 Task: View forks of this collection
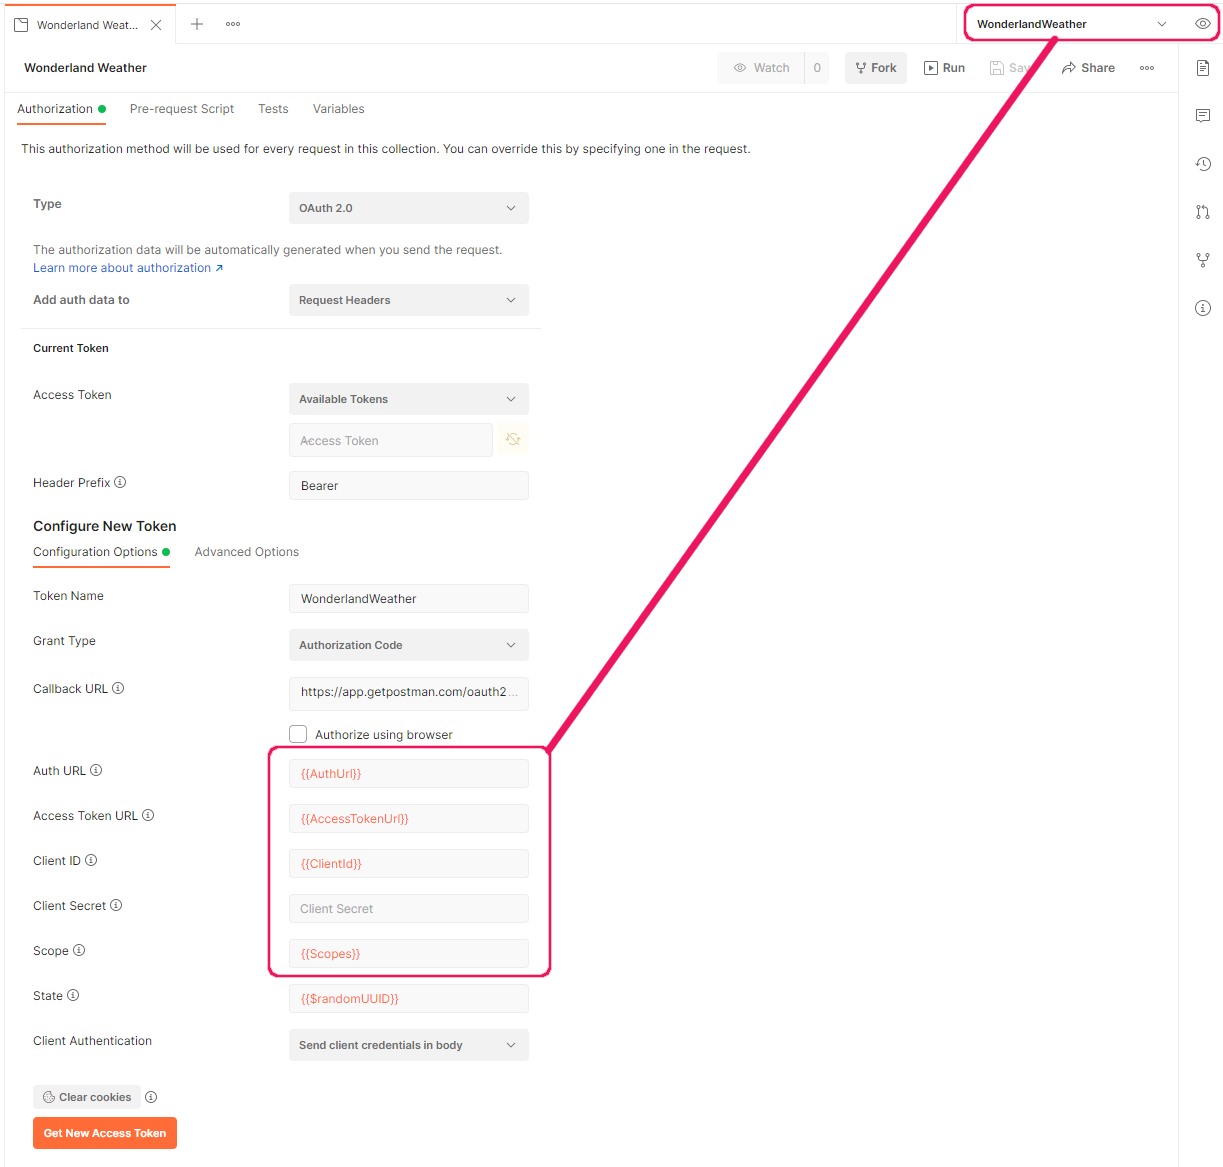(1203, 259)
